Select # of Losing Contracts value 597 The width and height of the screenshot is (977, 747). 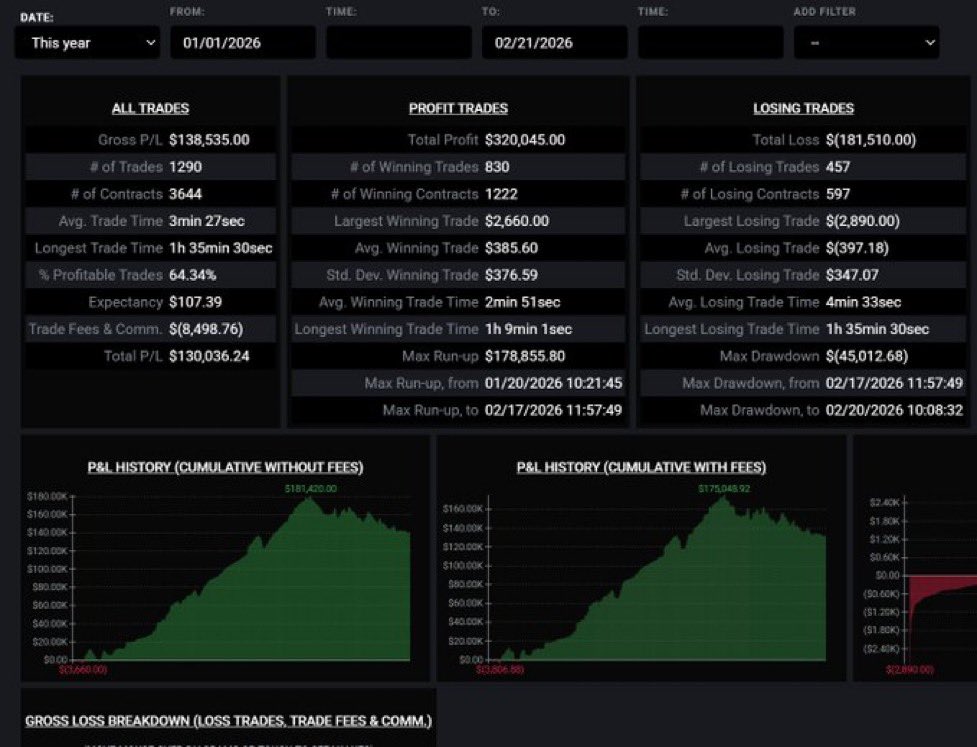(x=838, y=194)
